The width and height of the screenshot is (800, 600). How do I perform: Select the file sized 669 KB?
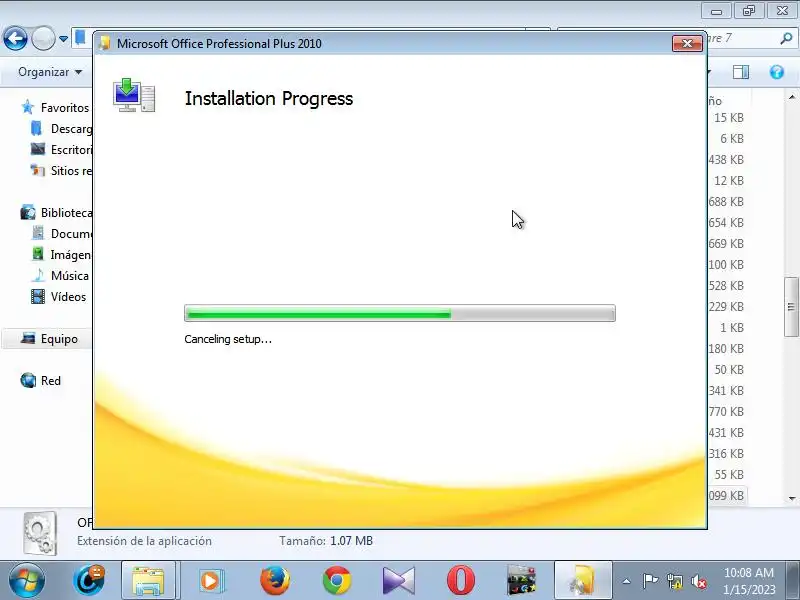point(726,243)
